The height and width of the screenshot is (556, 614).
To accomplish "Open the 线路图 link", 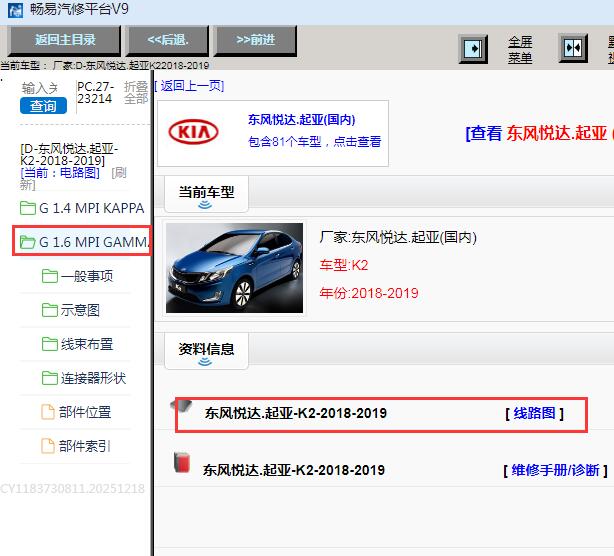I will [534, 413].
